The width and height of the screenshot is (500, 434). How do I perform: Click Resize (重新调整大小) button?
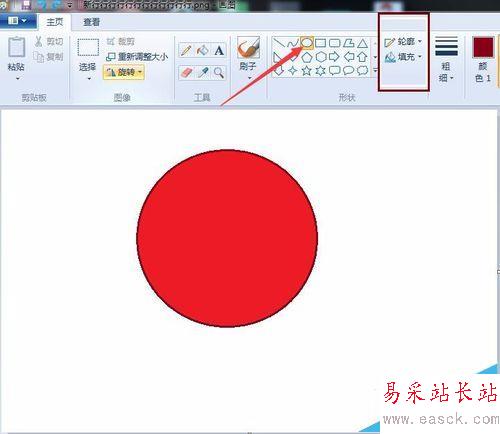137,57
